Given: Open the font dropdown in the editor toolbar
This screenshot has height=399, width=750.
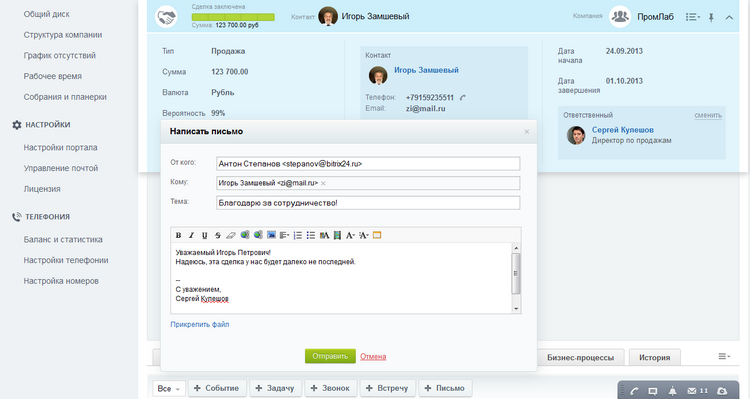Looking at the screenshot, I should (351, 235).
